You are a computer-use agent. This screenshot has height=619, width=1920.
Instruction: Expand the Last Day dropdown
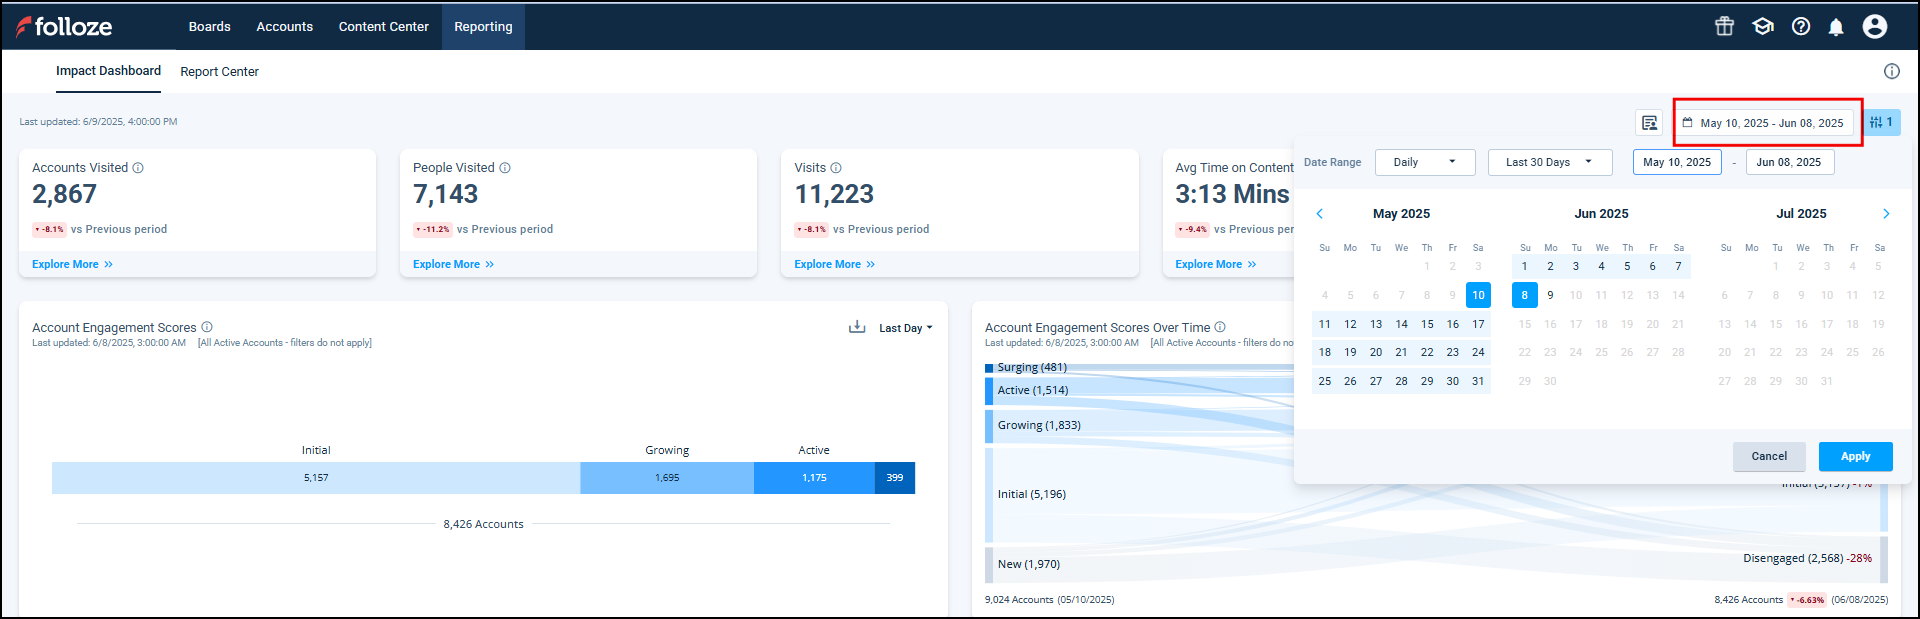point(905,328)
